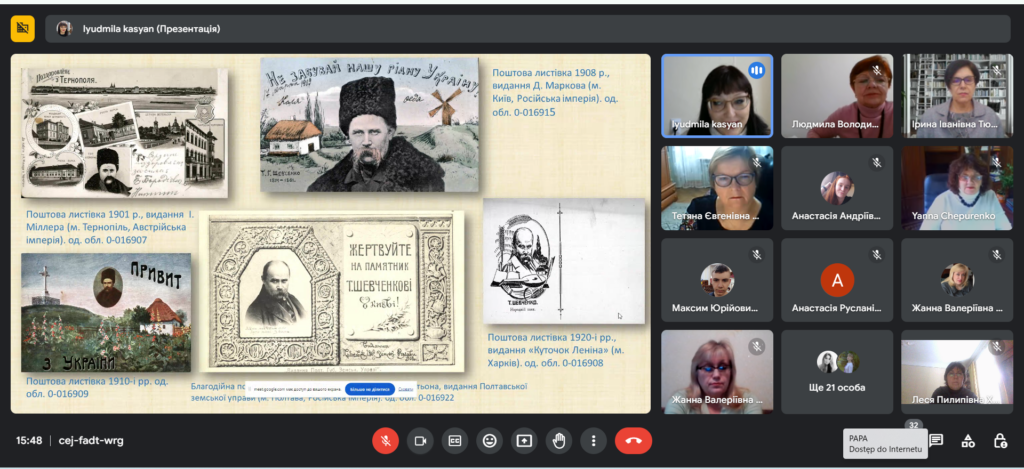Click the 32 participants count badge

[x=912, y=425]
